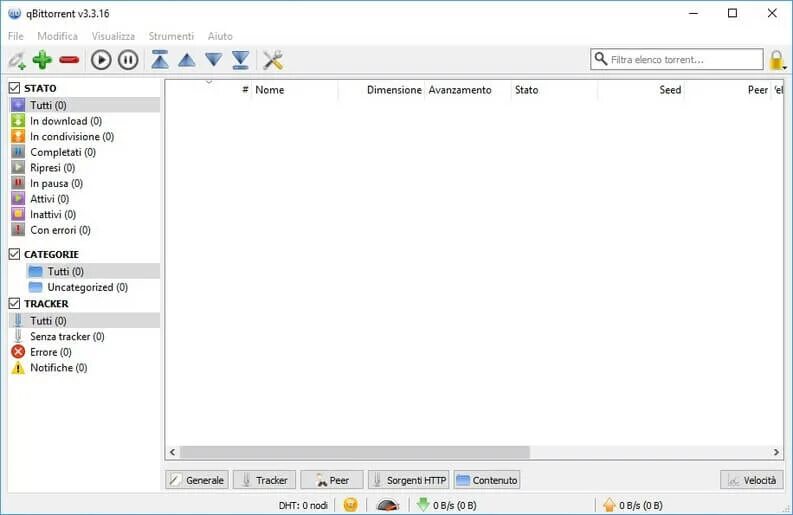The image size is (793, 515).
Task: Click the orange upload speed arrow icon
Action: 609,504
